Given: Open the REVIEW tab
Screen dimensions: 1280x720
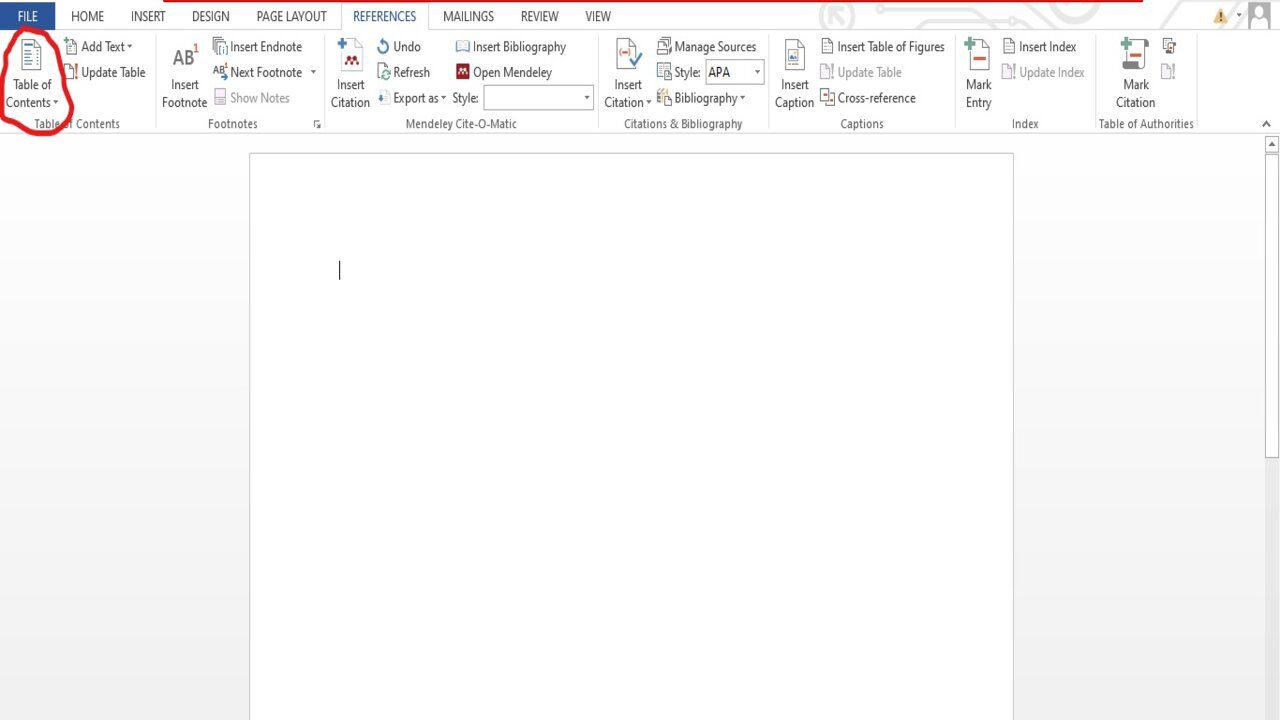Looking at the screenshot, I should pyautogui.click(x=539, y=16).
